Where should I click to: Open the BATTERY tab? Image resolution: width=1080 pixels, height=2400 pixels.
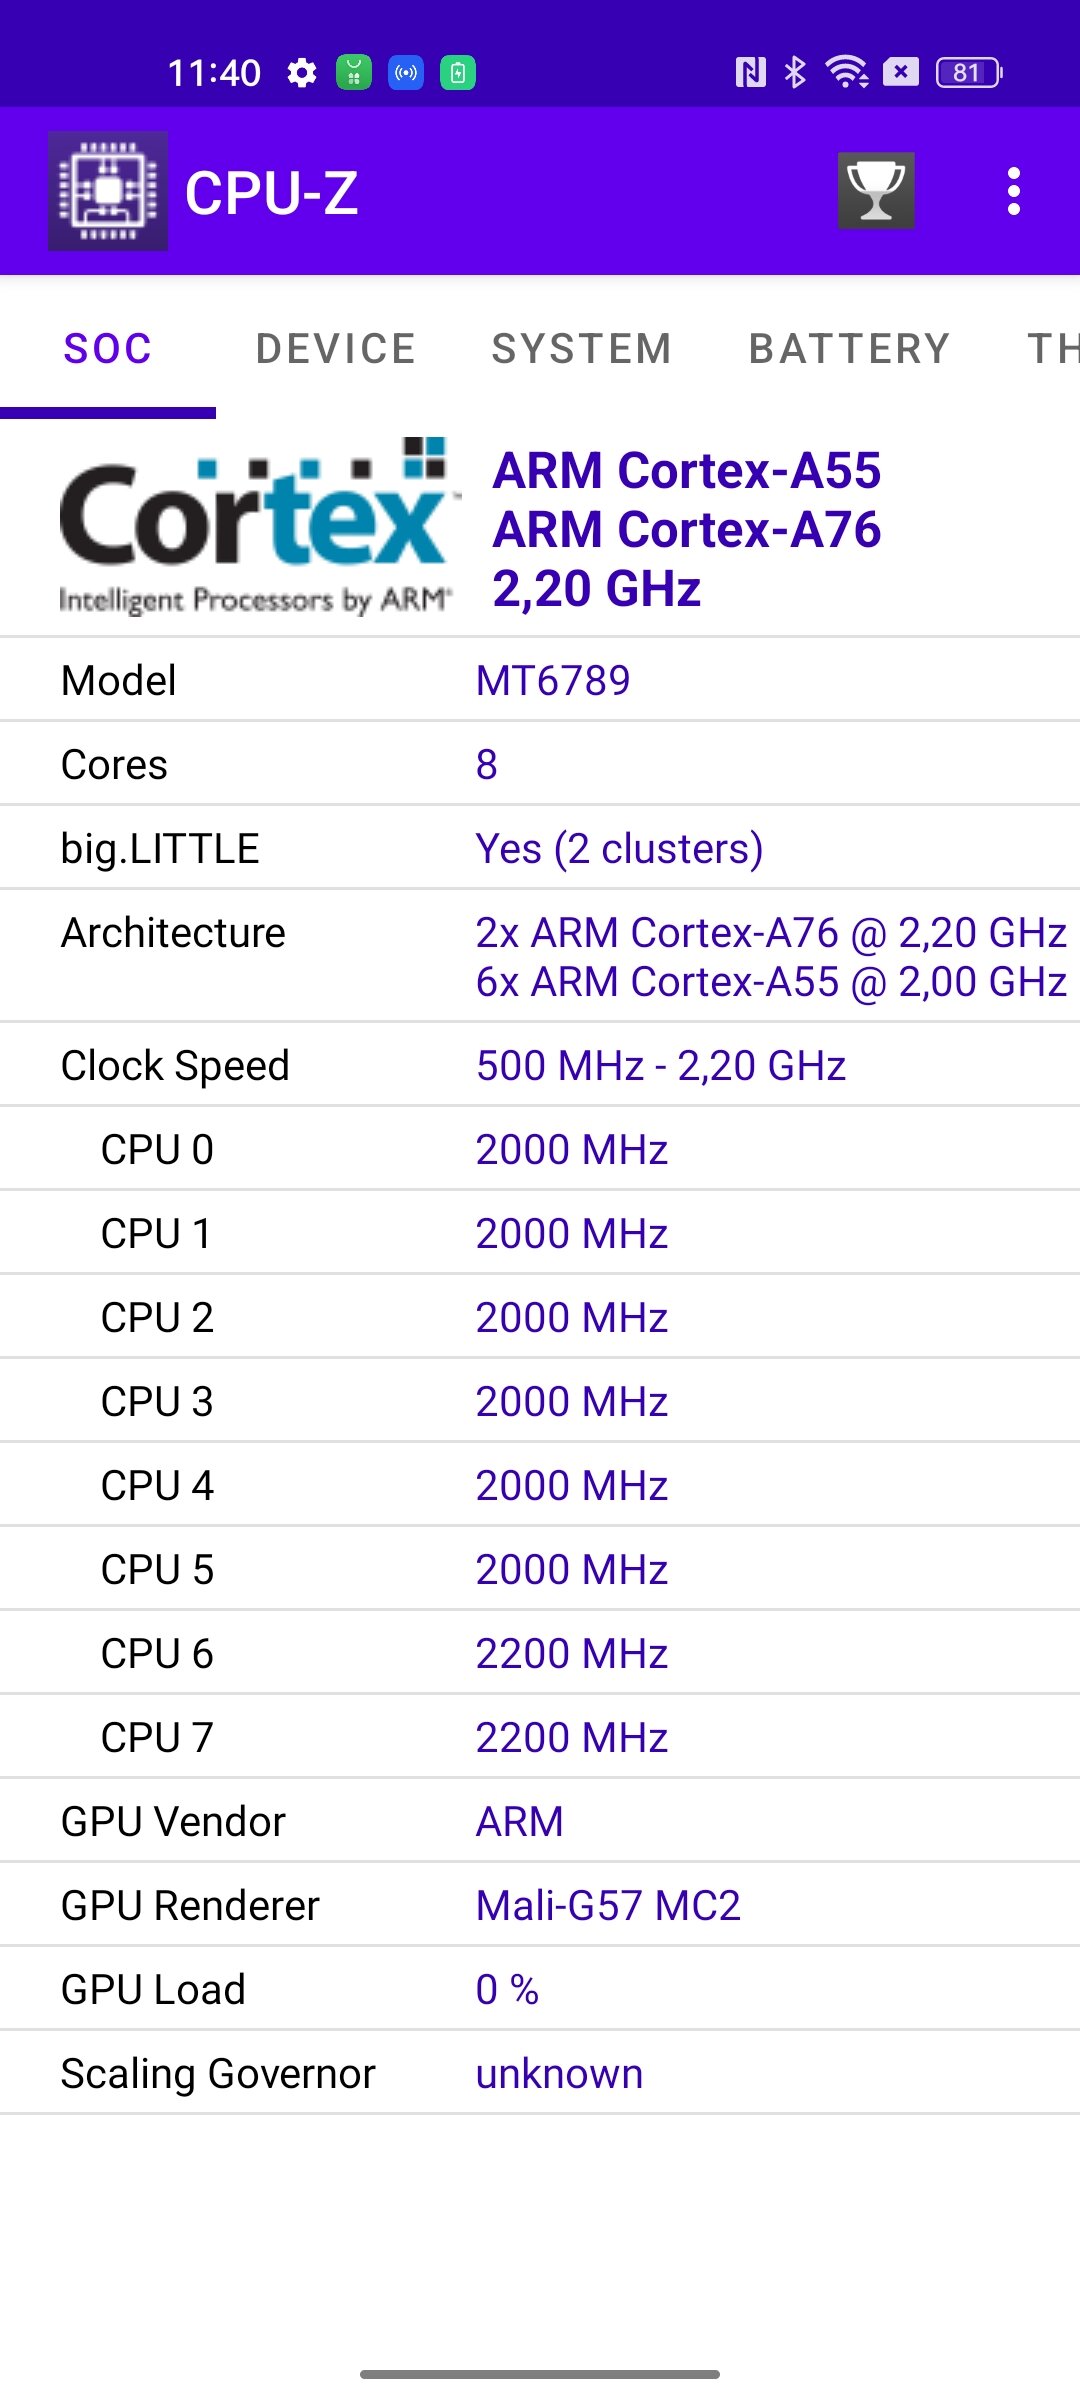pos(849,349)
